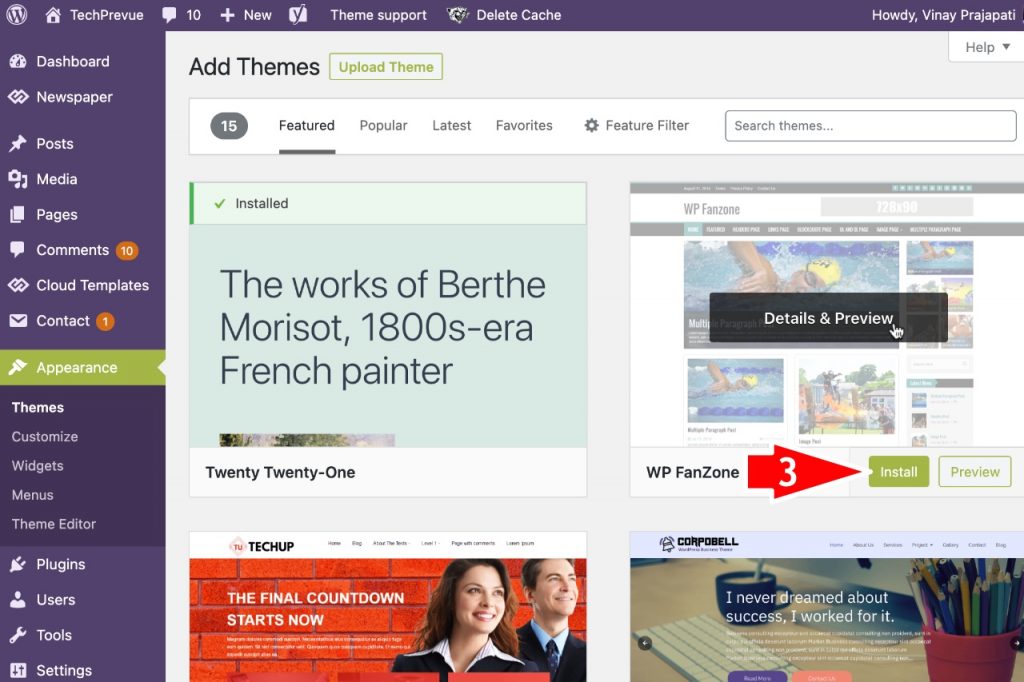Open the Widgets submenu item
Screen dimensions: 1024x682
37,466
